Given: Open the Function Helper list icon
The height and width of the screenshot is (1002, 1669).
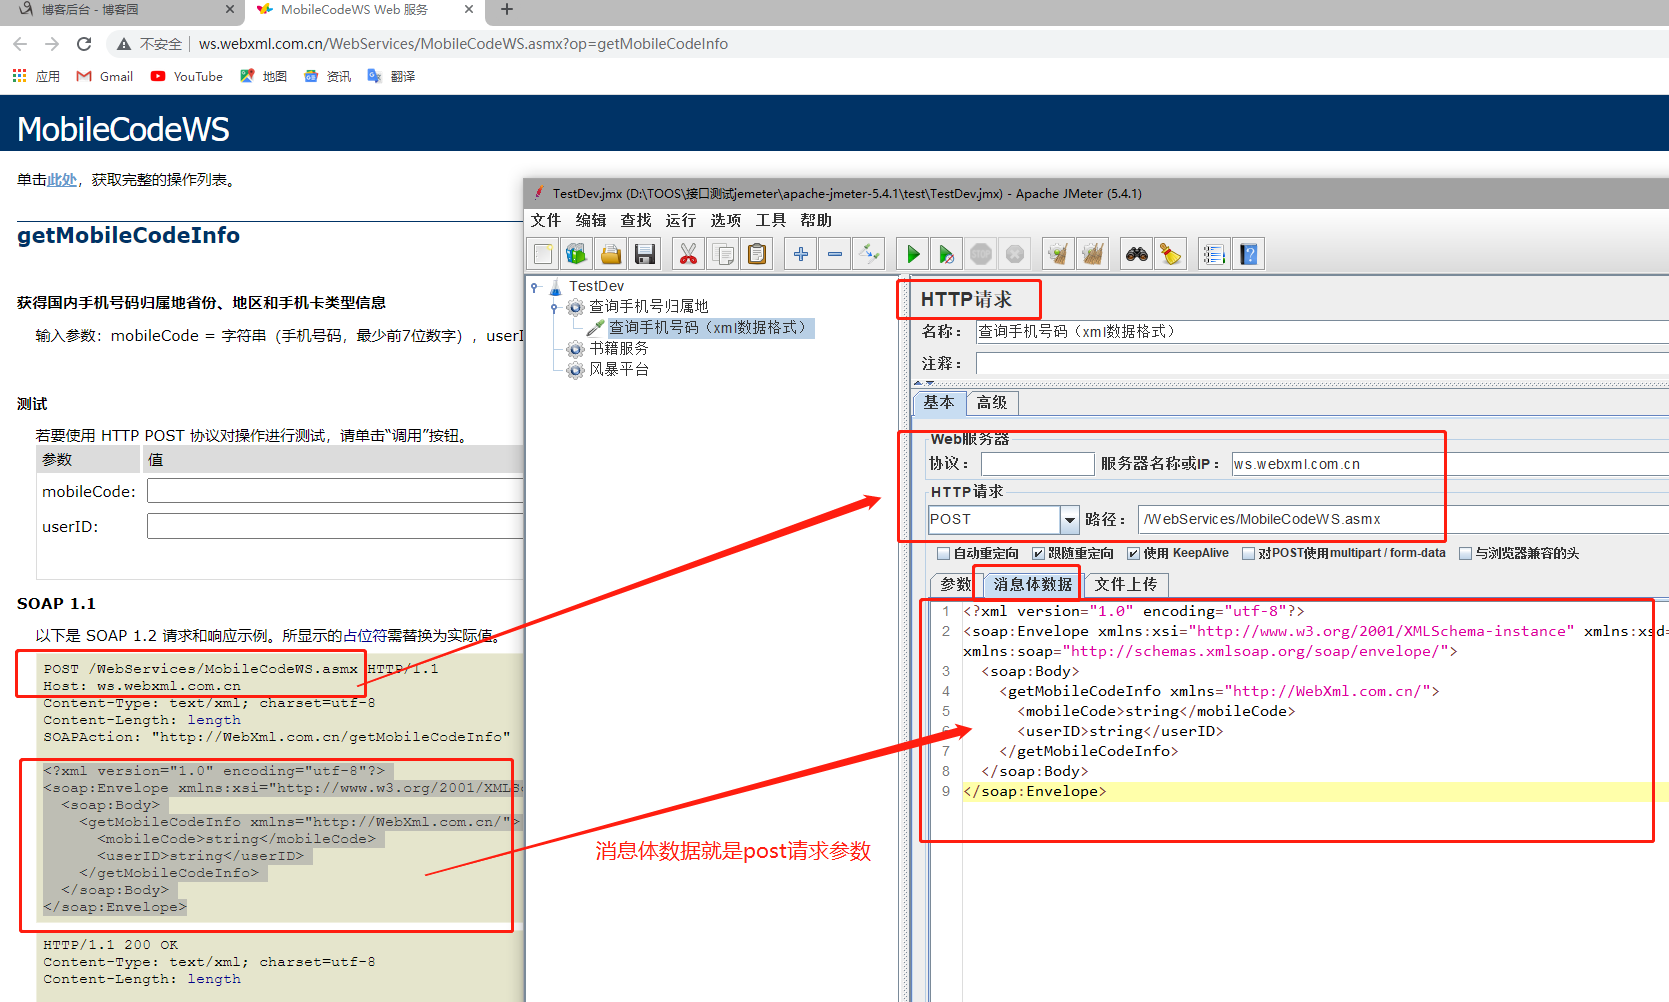Looking at the screenshot, I should pyautogui.click(x=1214, y=254).
